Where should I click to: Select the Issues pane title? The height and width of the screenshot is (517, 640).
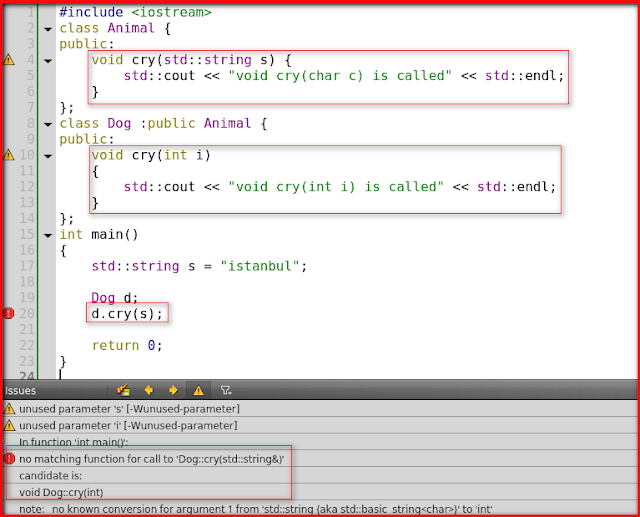point(20,391)
